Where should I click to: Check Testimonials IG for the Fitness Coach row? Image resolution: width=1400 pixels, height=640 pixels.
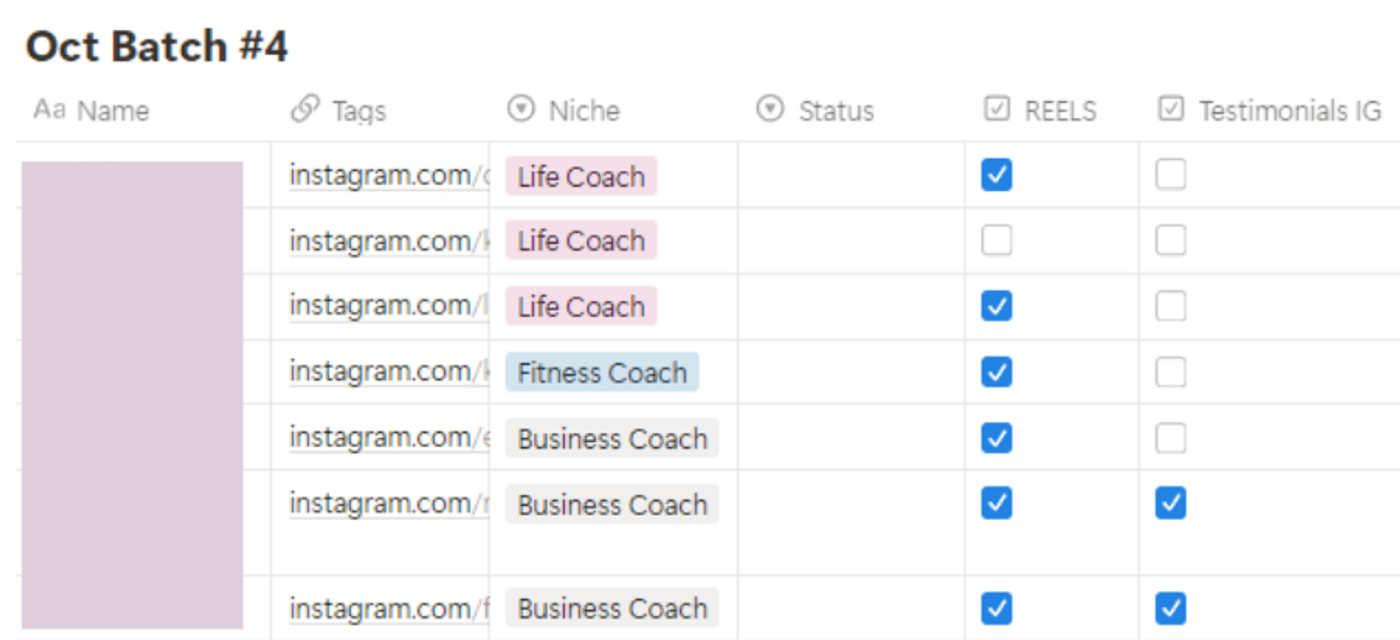(1171, 372)
